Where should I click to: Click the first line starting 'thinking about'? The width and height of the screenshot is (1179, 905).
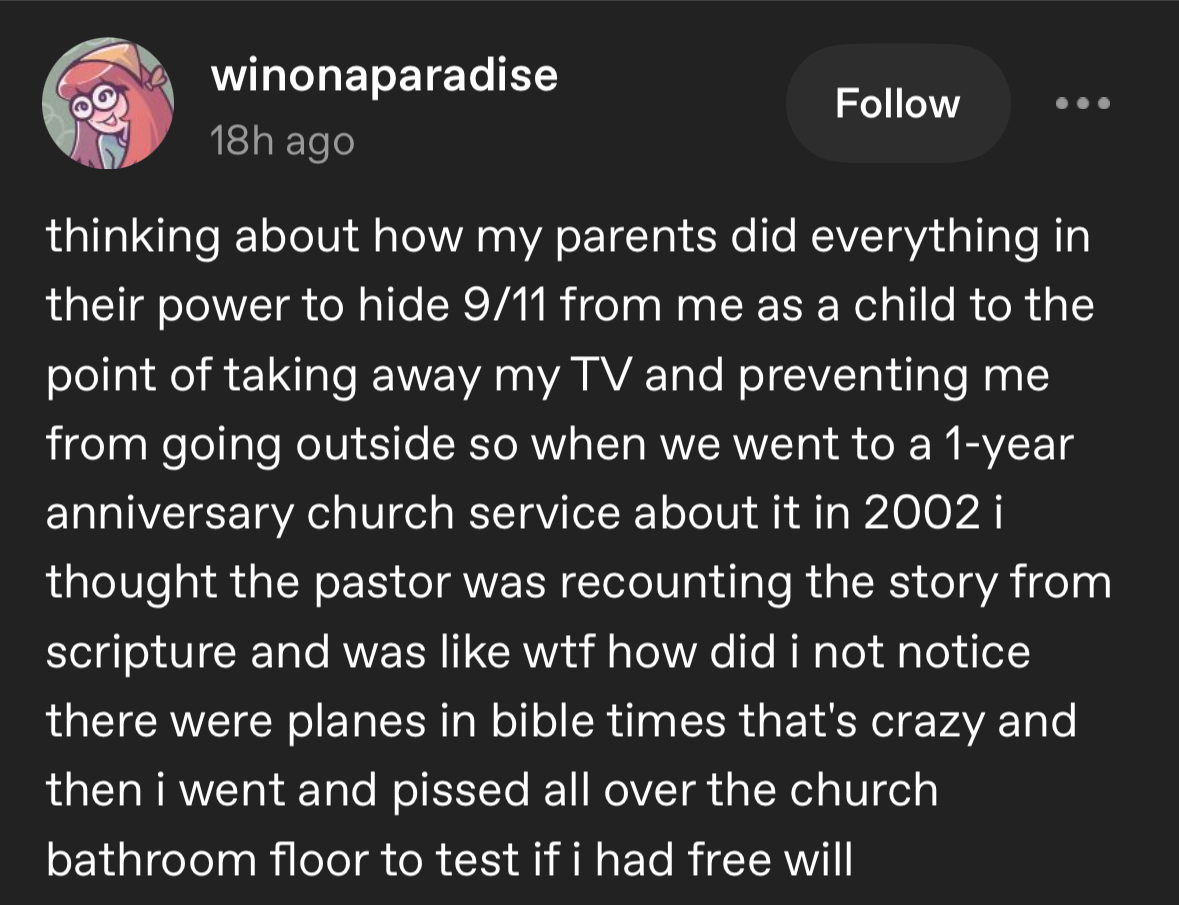tap(568, 237)
